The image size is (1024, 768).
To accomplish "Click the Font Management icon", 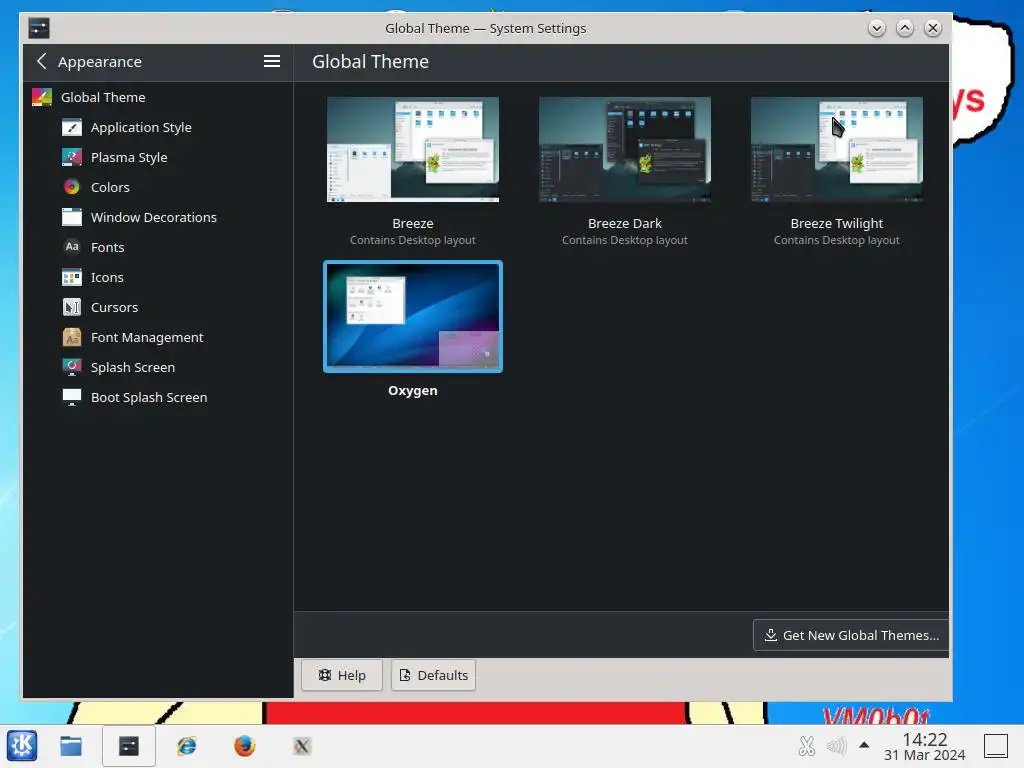I will (72, 337).
